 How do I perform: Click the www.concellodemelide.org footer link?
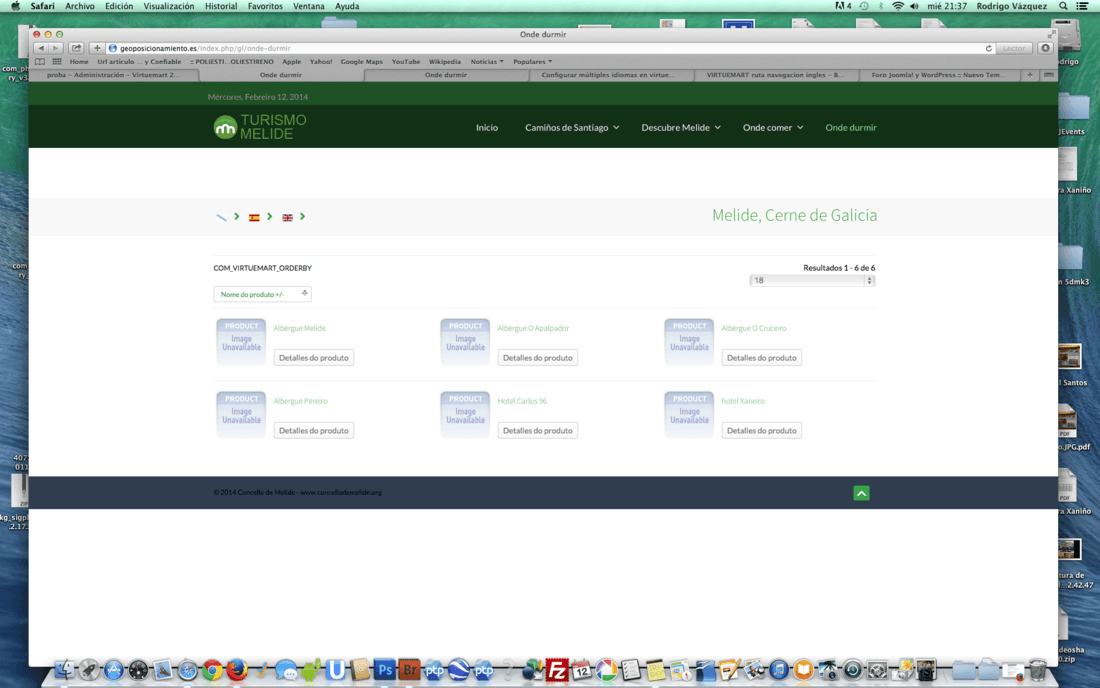[x=341, y=492]
